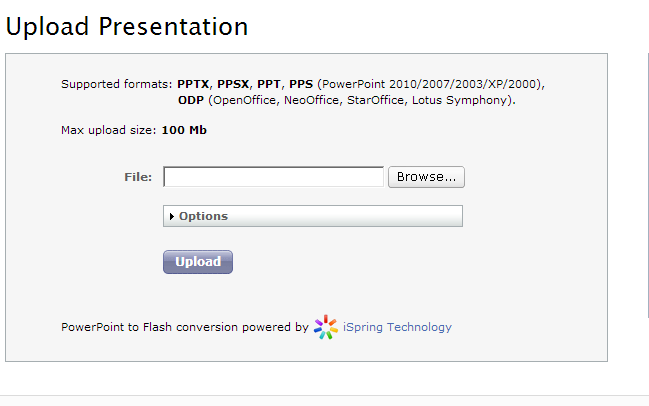
Task: Click the purple Upload button
Action: point(198,262)
